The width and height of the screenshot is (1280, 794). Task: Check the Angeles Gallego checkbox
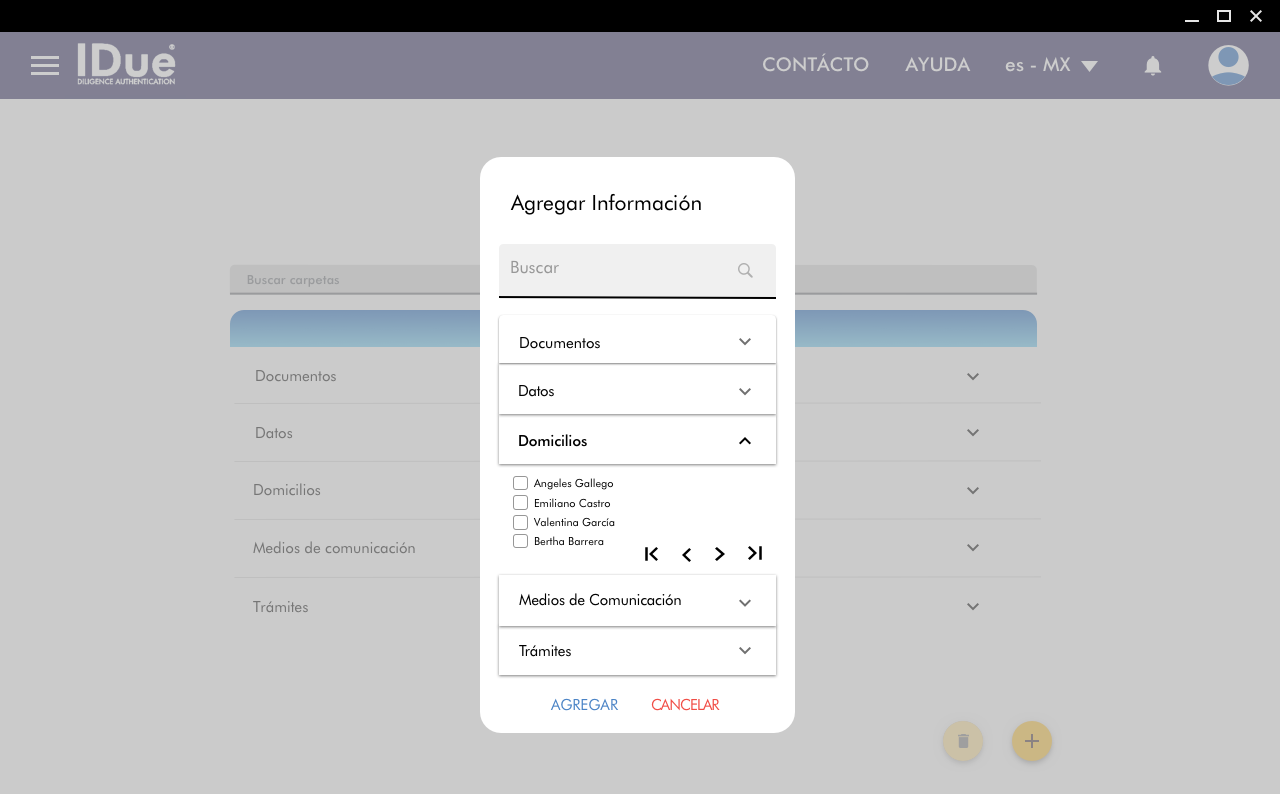(520, 483)
